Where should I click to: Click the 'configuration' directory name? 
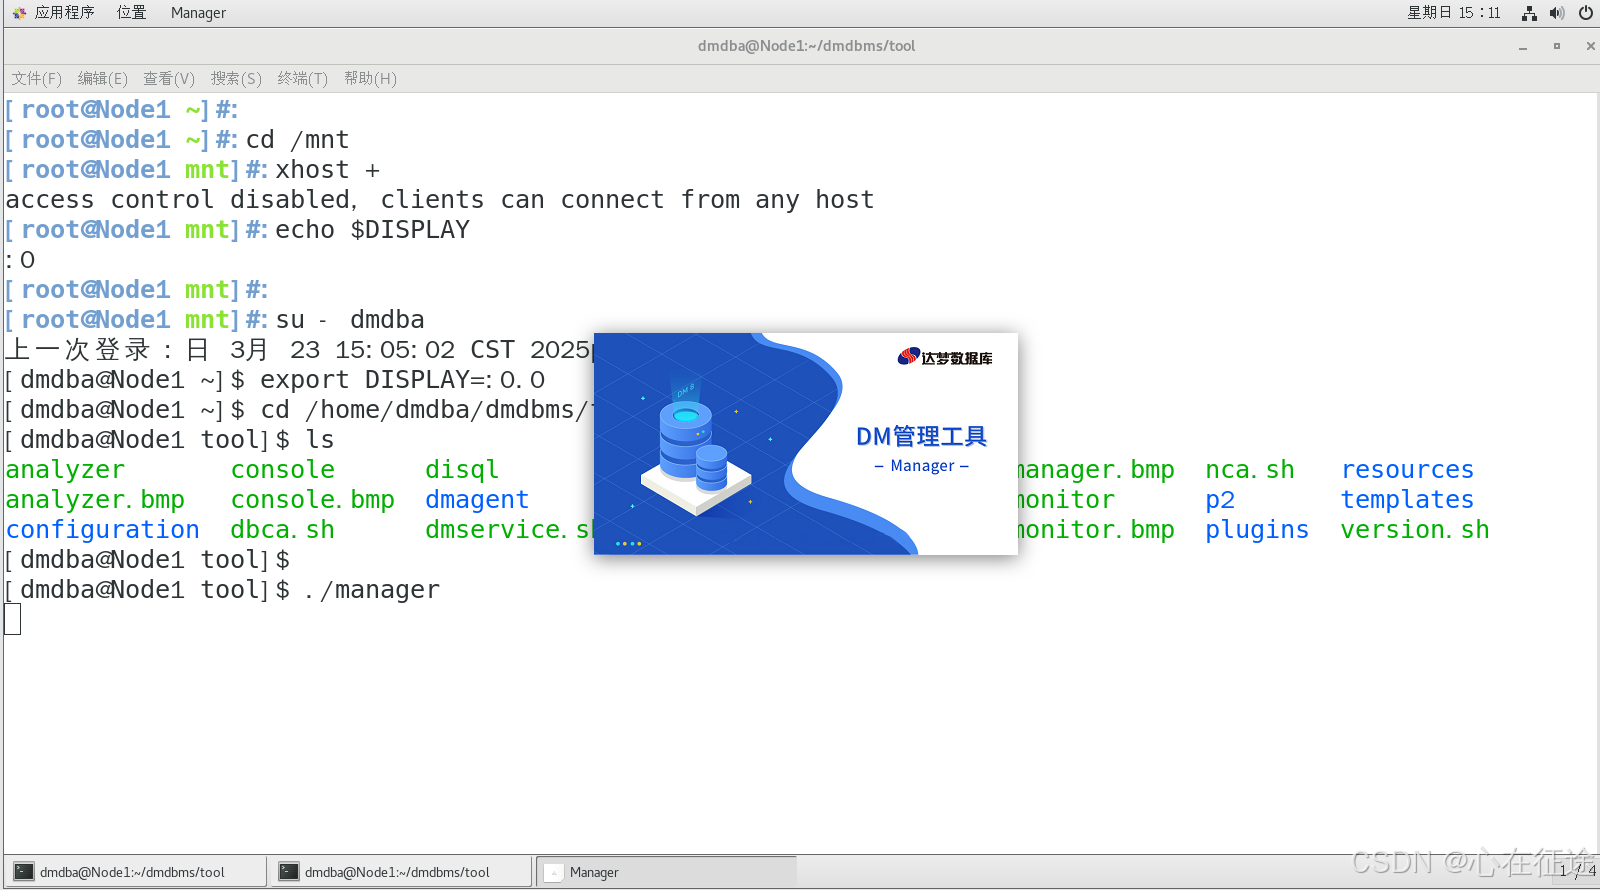pyautogui.click(x=102, y=530)
